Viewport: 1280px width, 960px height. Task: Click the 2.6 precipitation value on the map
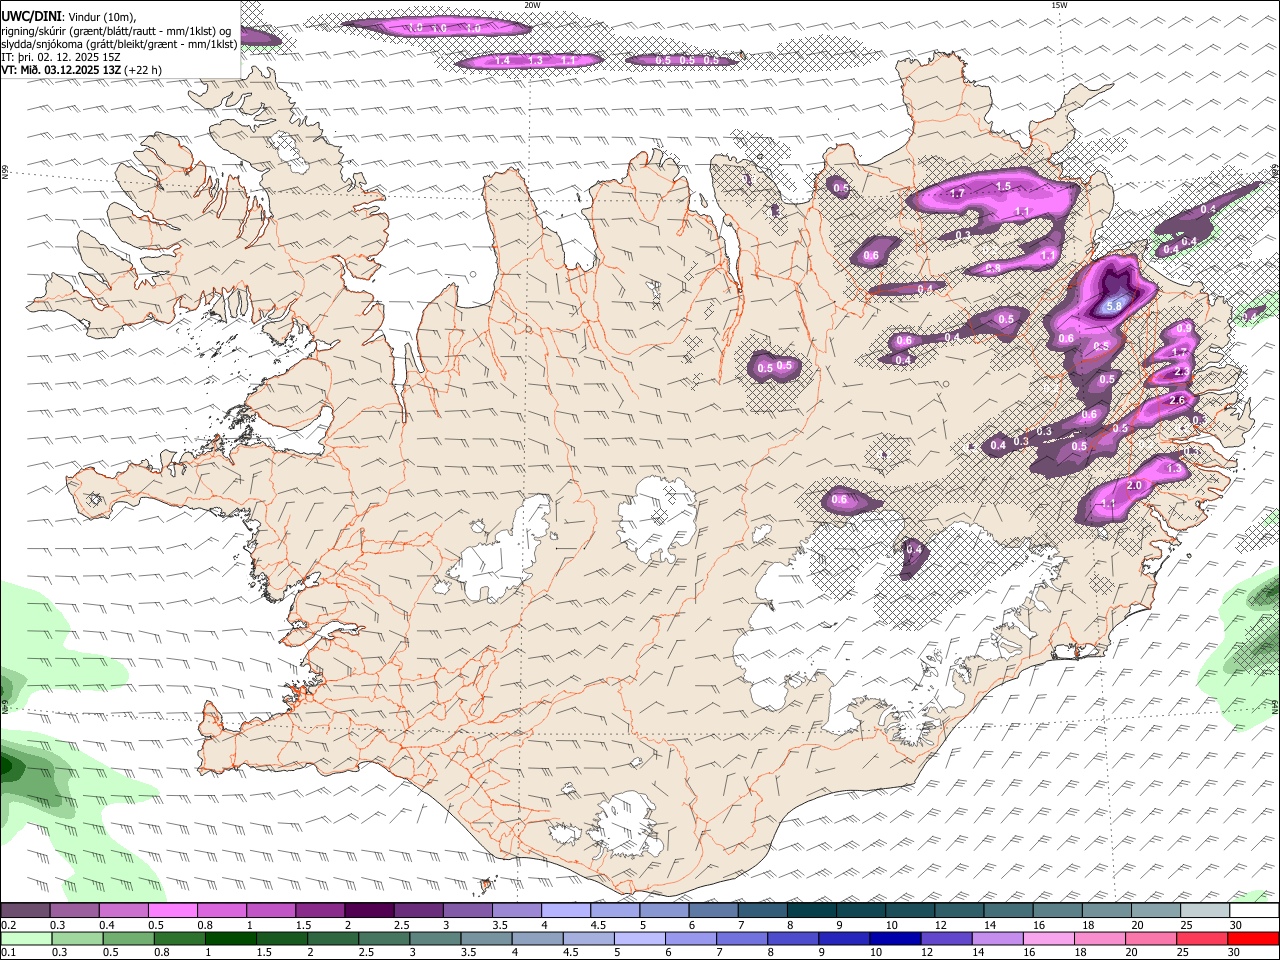pos(1177,400)
